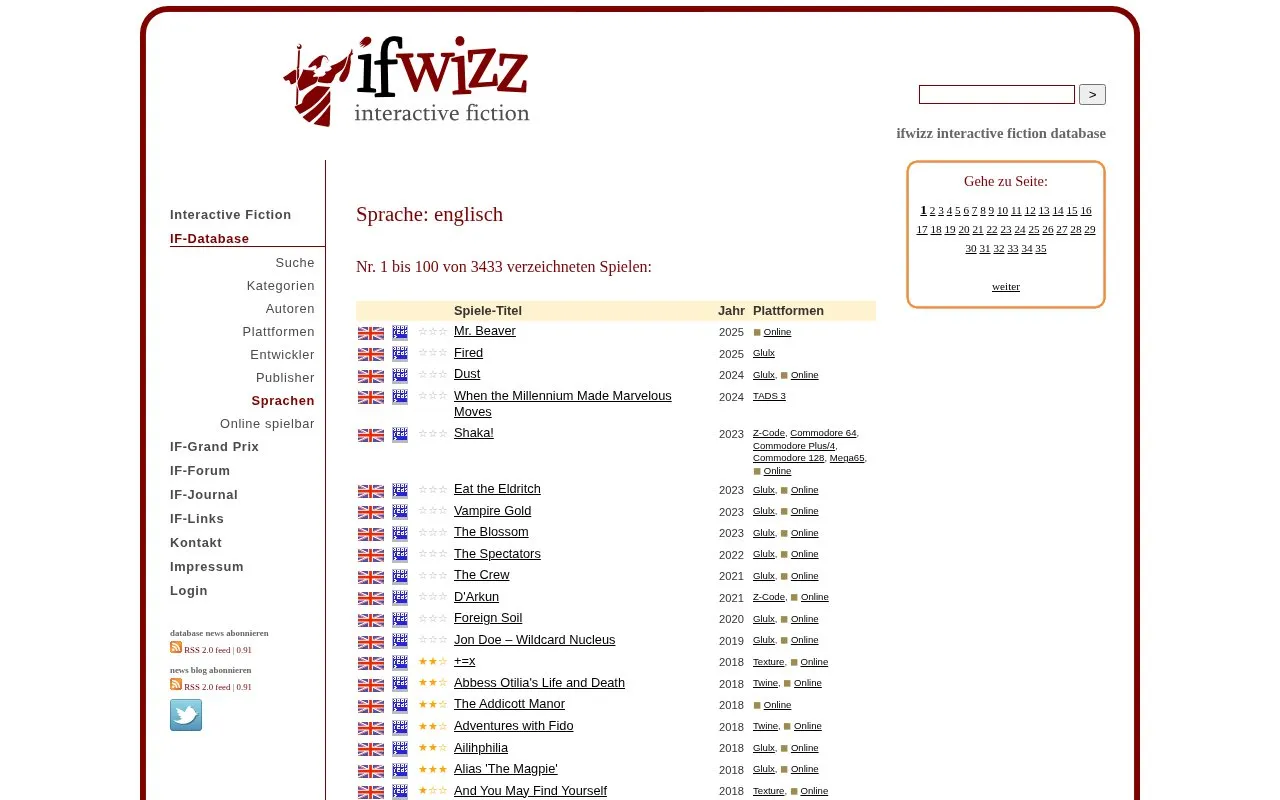
Task: Open the Twine link for Adventures with Fido
Action: click(x=765, y=726)
